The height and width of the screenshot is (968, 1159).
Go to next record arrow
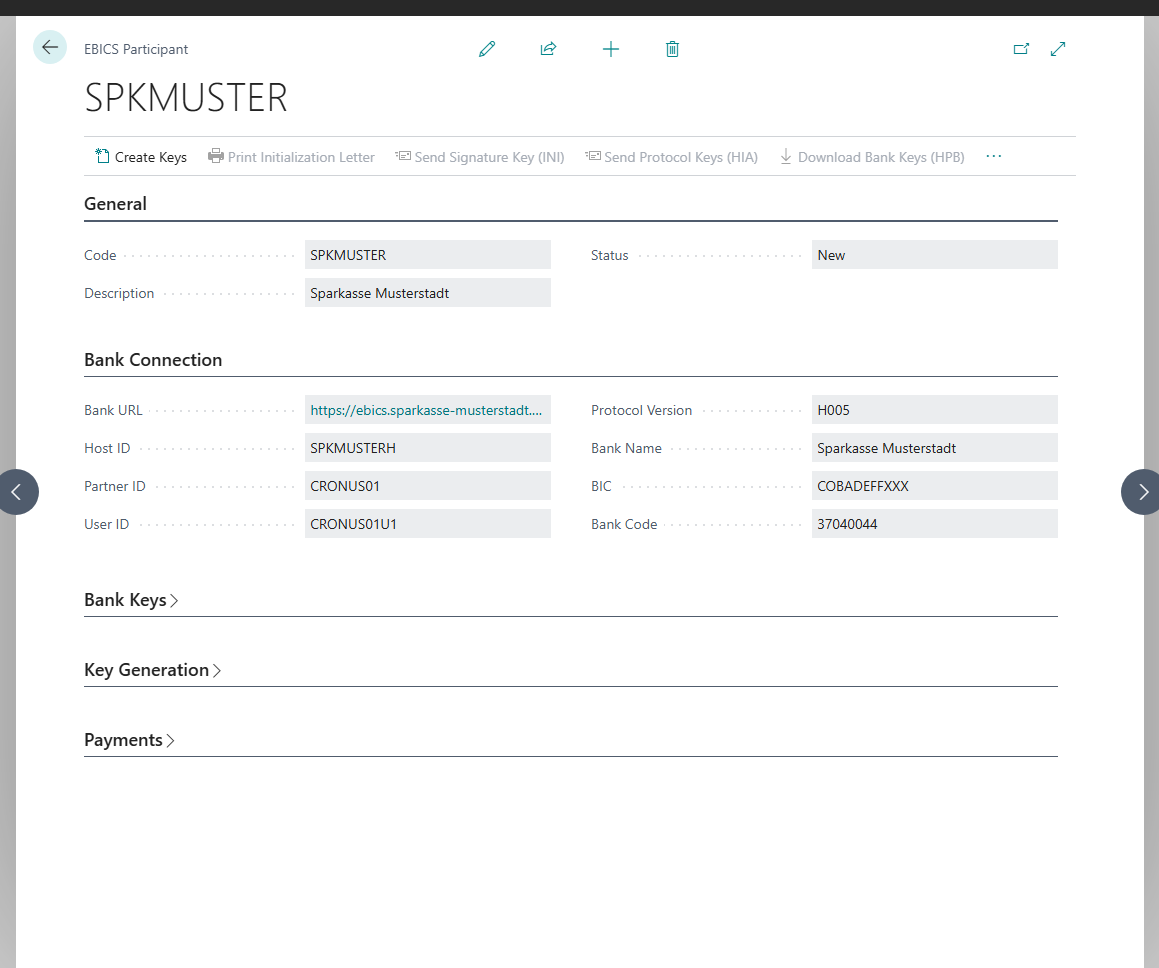pos(1142,491)
